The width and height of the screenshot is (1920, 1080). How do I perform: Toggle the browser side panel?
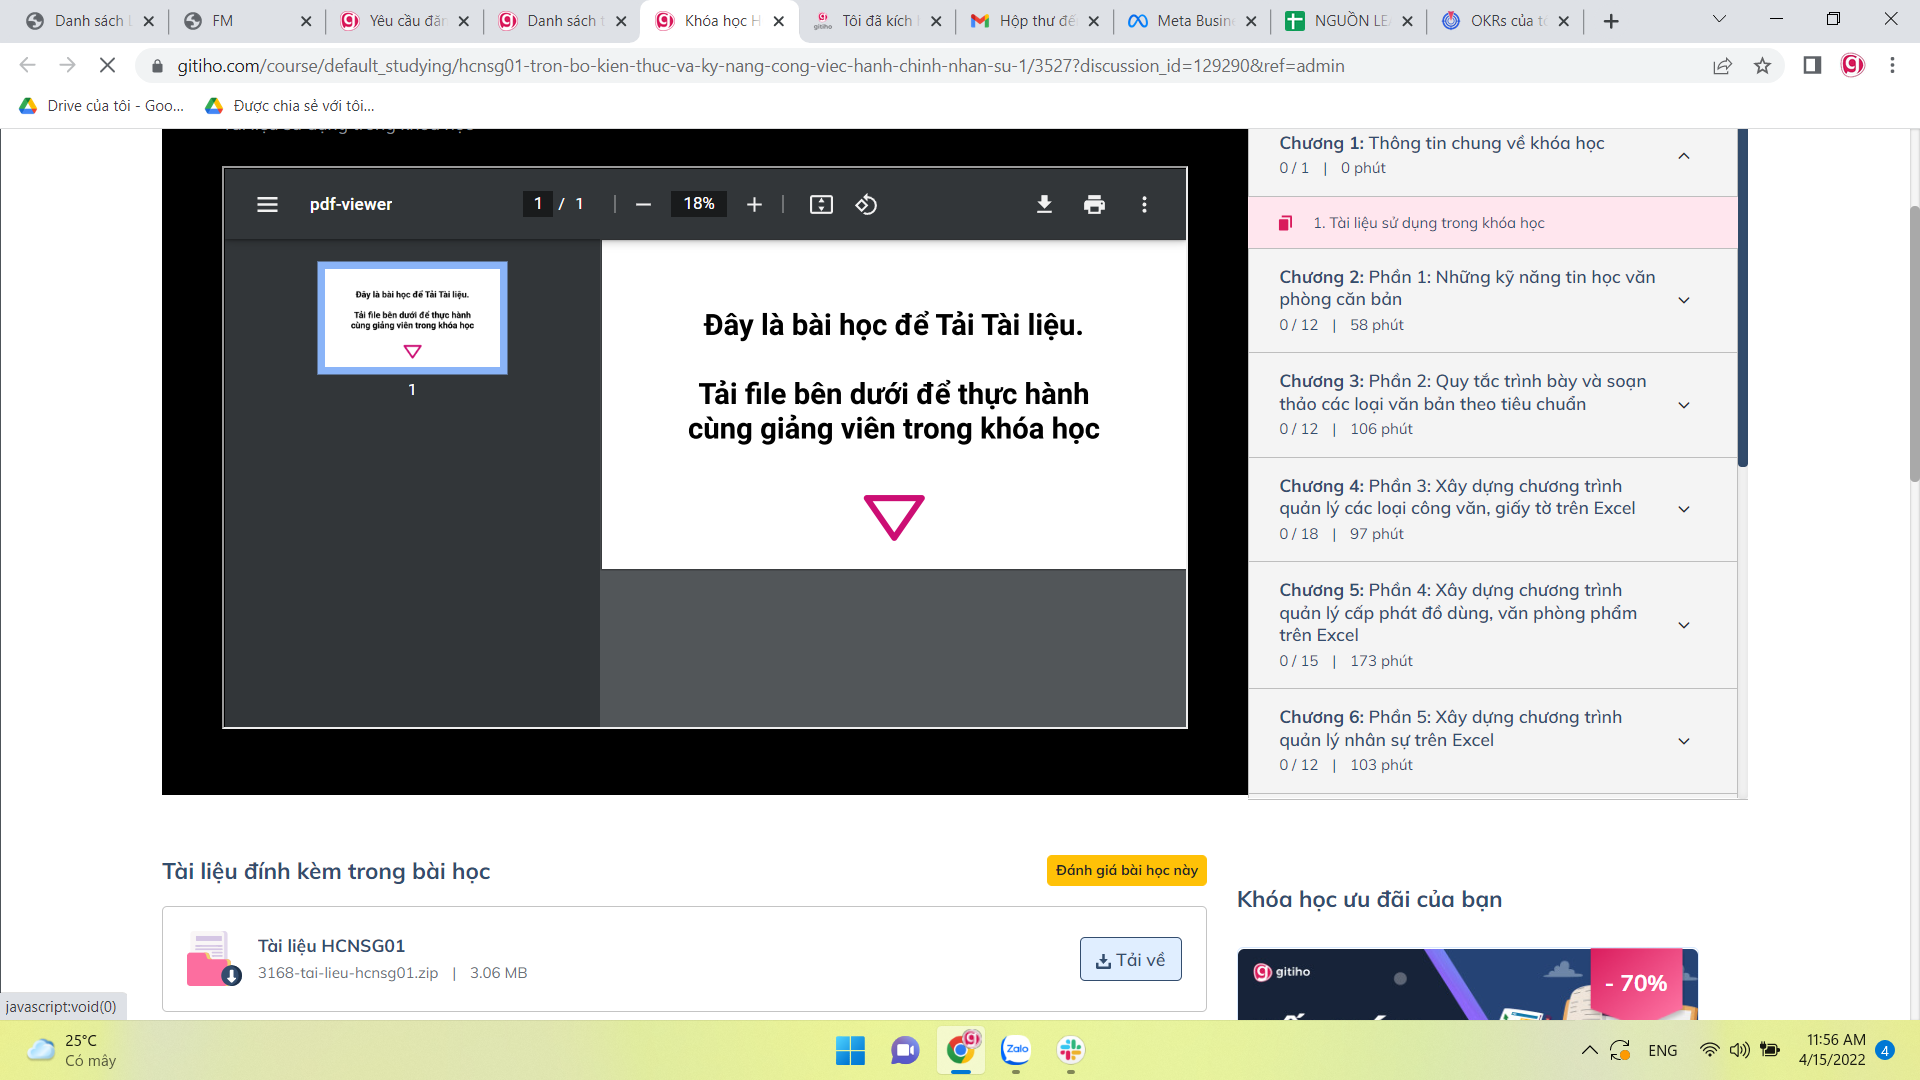pyautogui.click(x=1812, y=66)
